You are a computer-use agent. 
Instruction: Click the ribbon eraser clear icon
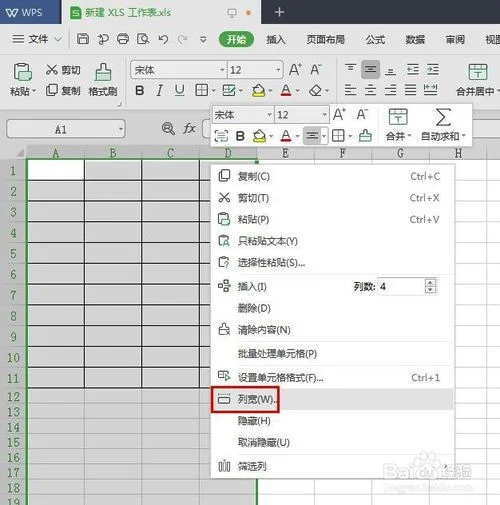[x=315, y=90]
